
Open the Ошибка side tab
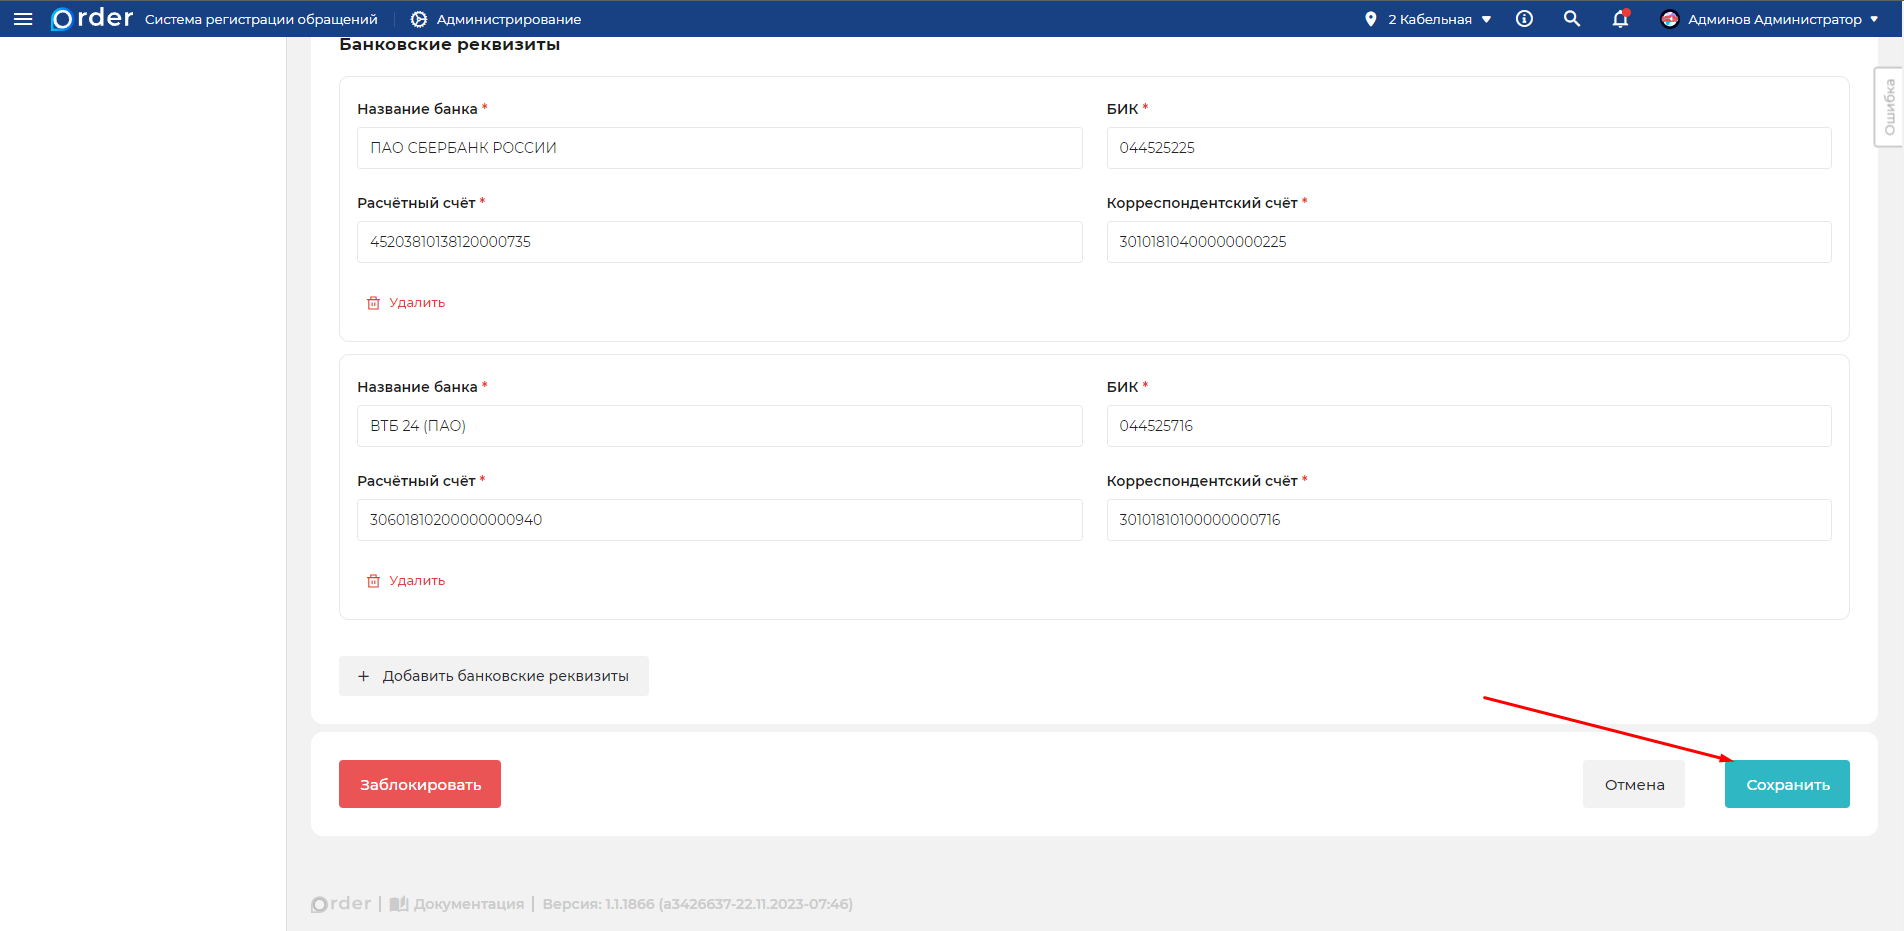tap(1889, 107)
